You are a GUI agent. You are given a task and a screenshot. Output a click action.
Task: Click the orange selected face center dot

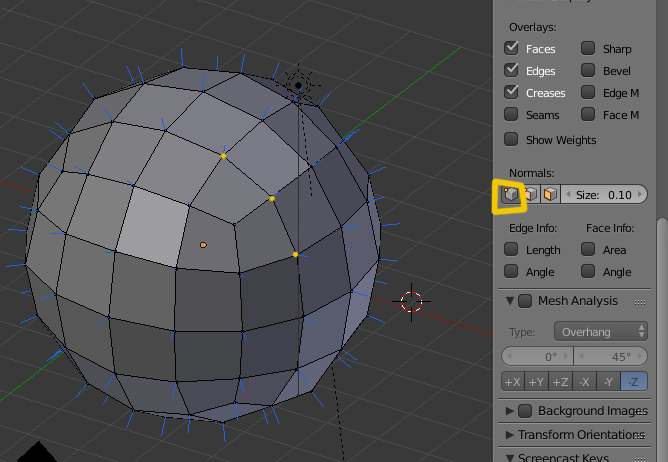click(x=203, y=245)
